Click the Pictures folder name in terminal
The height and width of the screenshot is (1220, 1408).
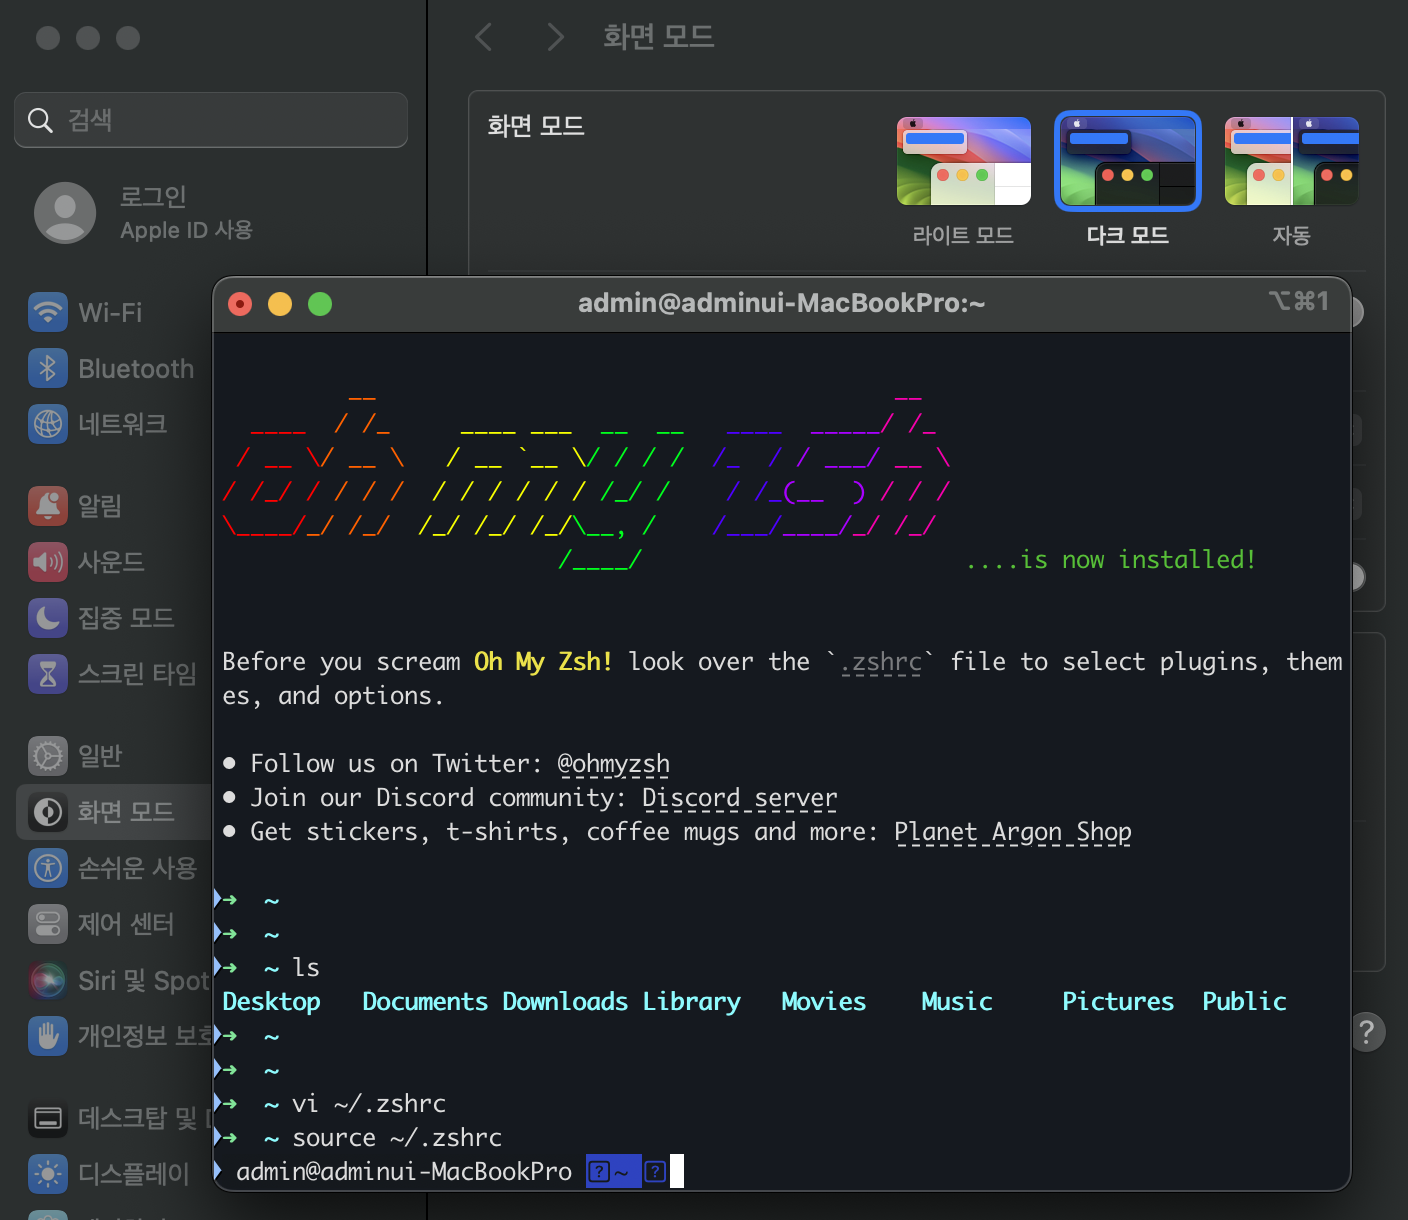(x=1118, y=1002)
